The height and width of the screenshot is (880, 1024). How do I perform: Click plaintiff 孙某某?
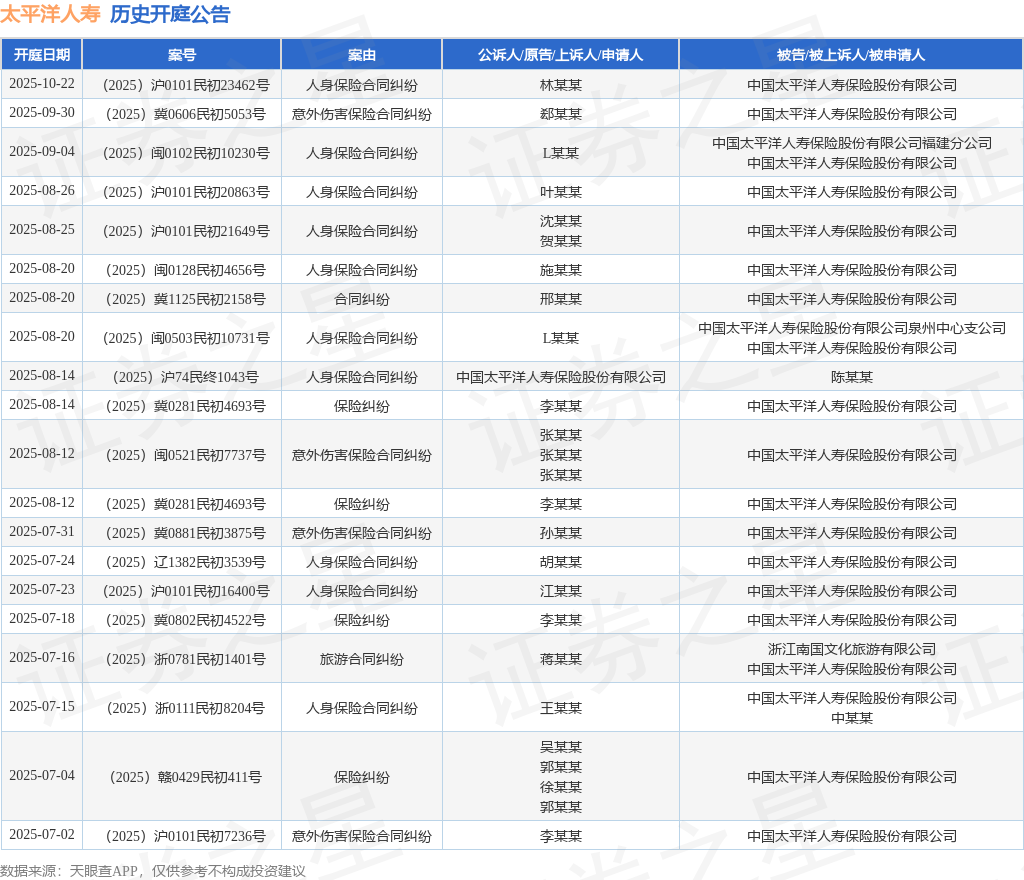tap(561, 533)
